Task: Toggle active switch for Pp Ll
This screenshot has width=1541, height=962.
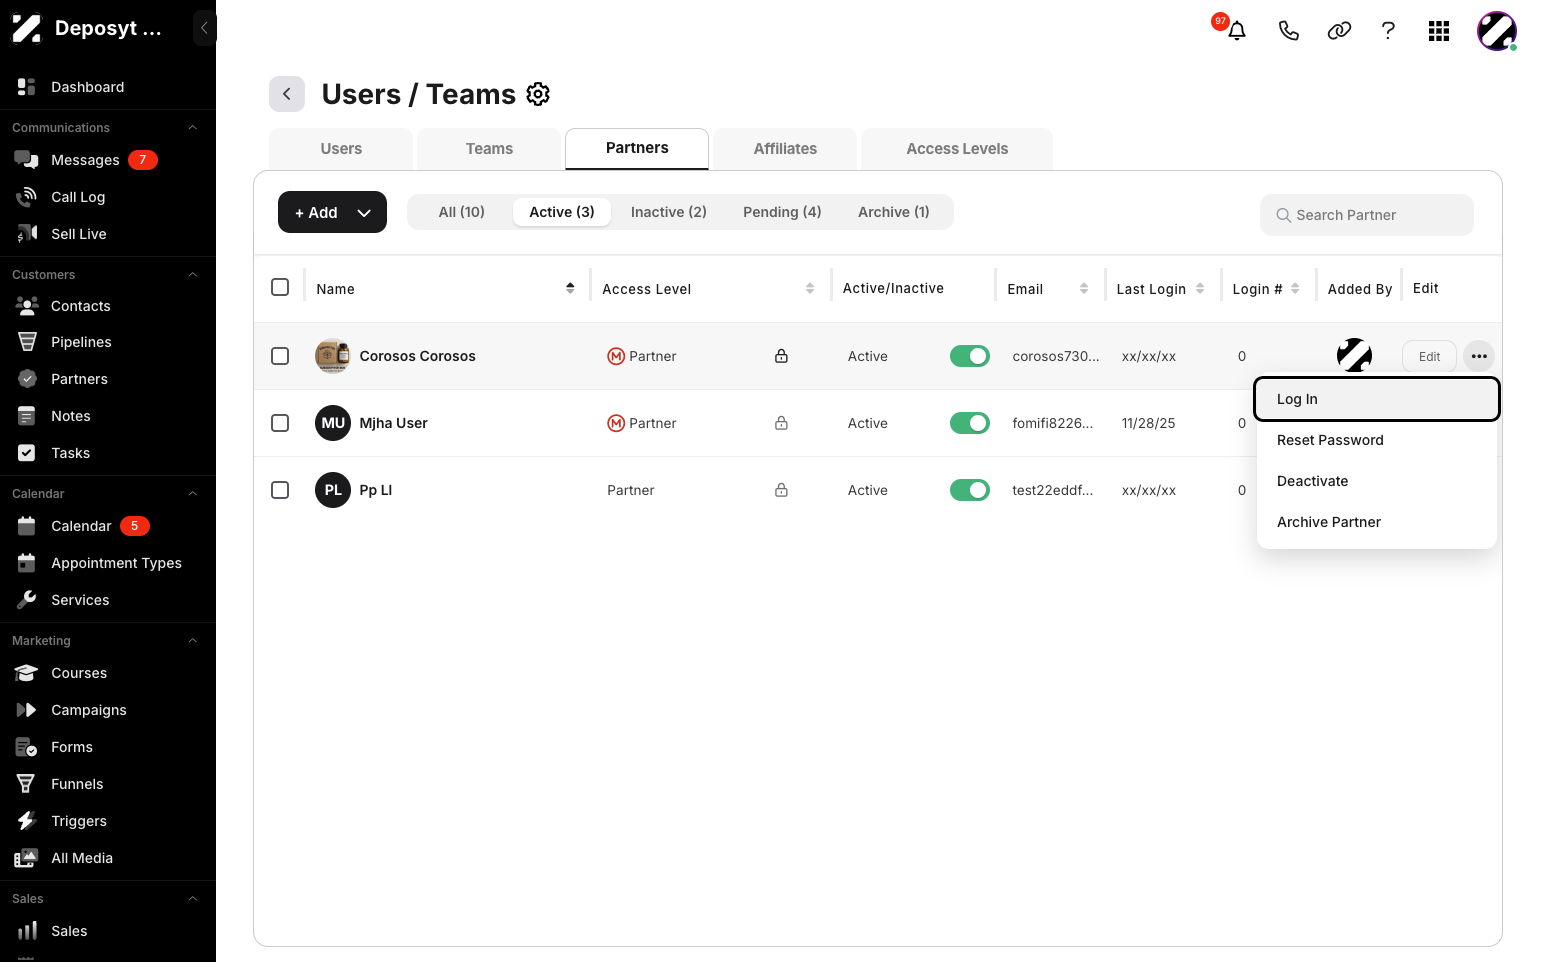Action: click(x=969, y=490)
